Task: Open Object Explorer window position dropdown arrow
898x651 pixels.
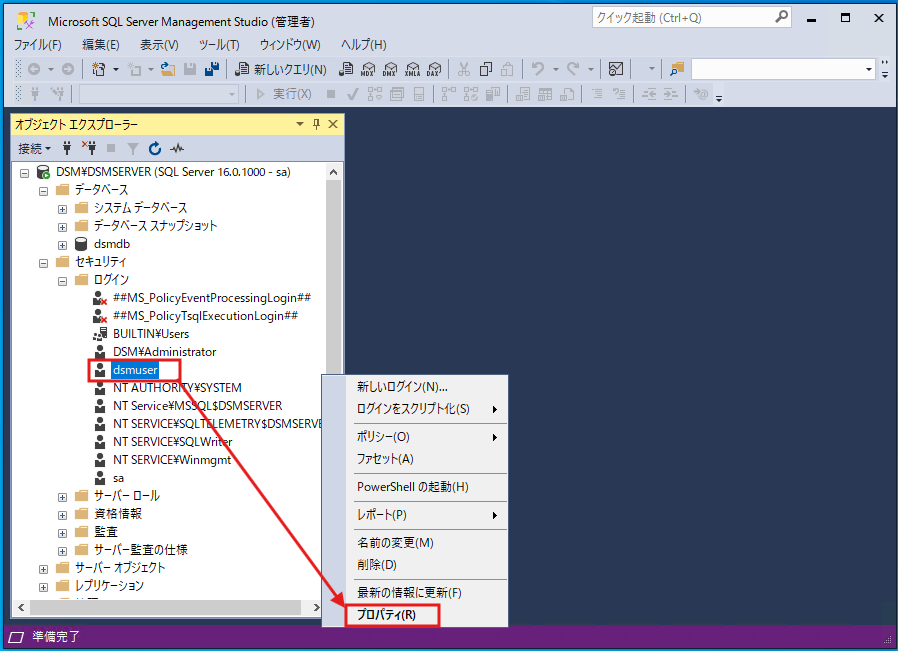Action: tap(300, 124)
